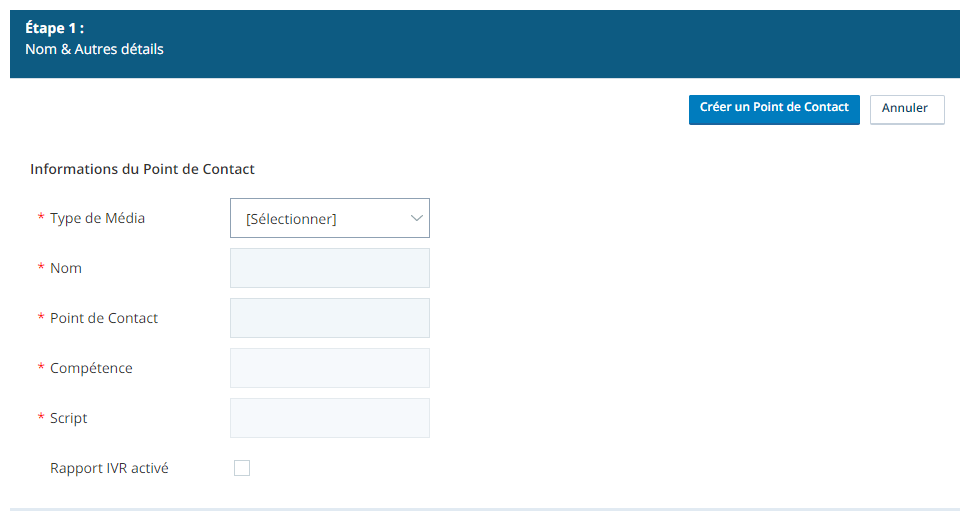Select the Étape 1 step header

coord(55,28)
